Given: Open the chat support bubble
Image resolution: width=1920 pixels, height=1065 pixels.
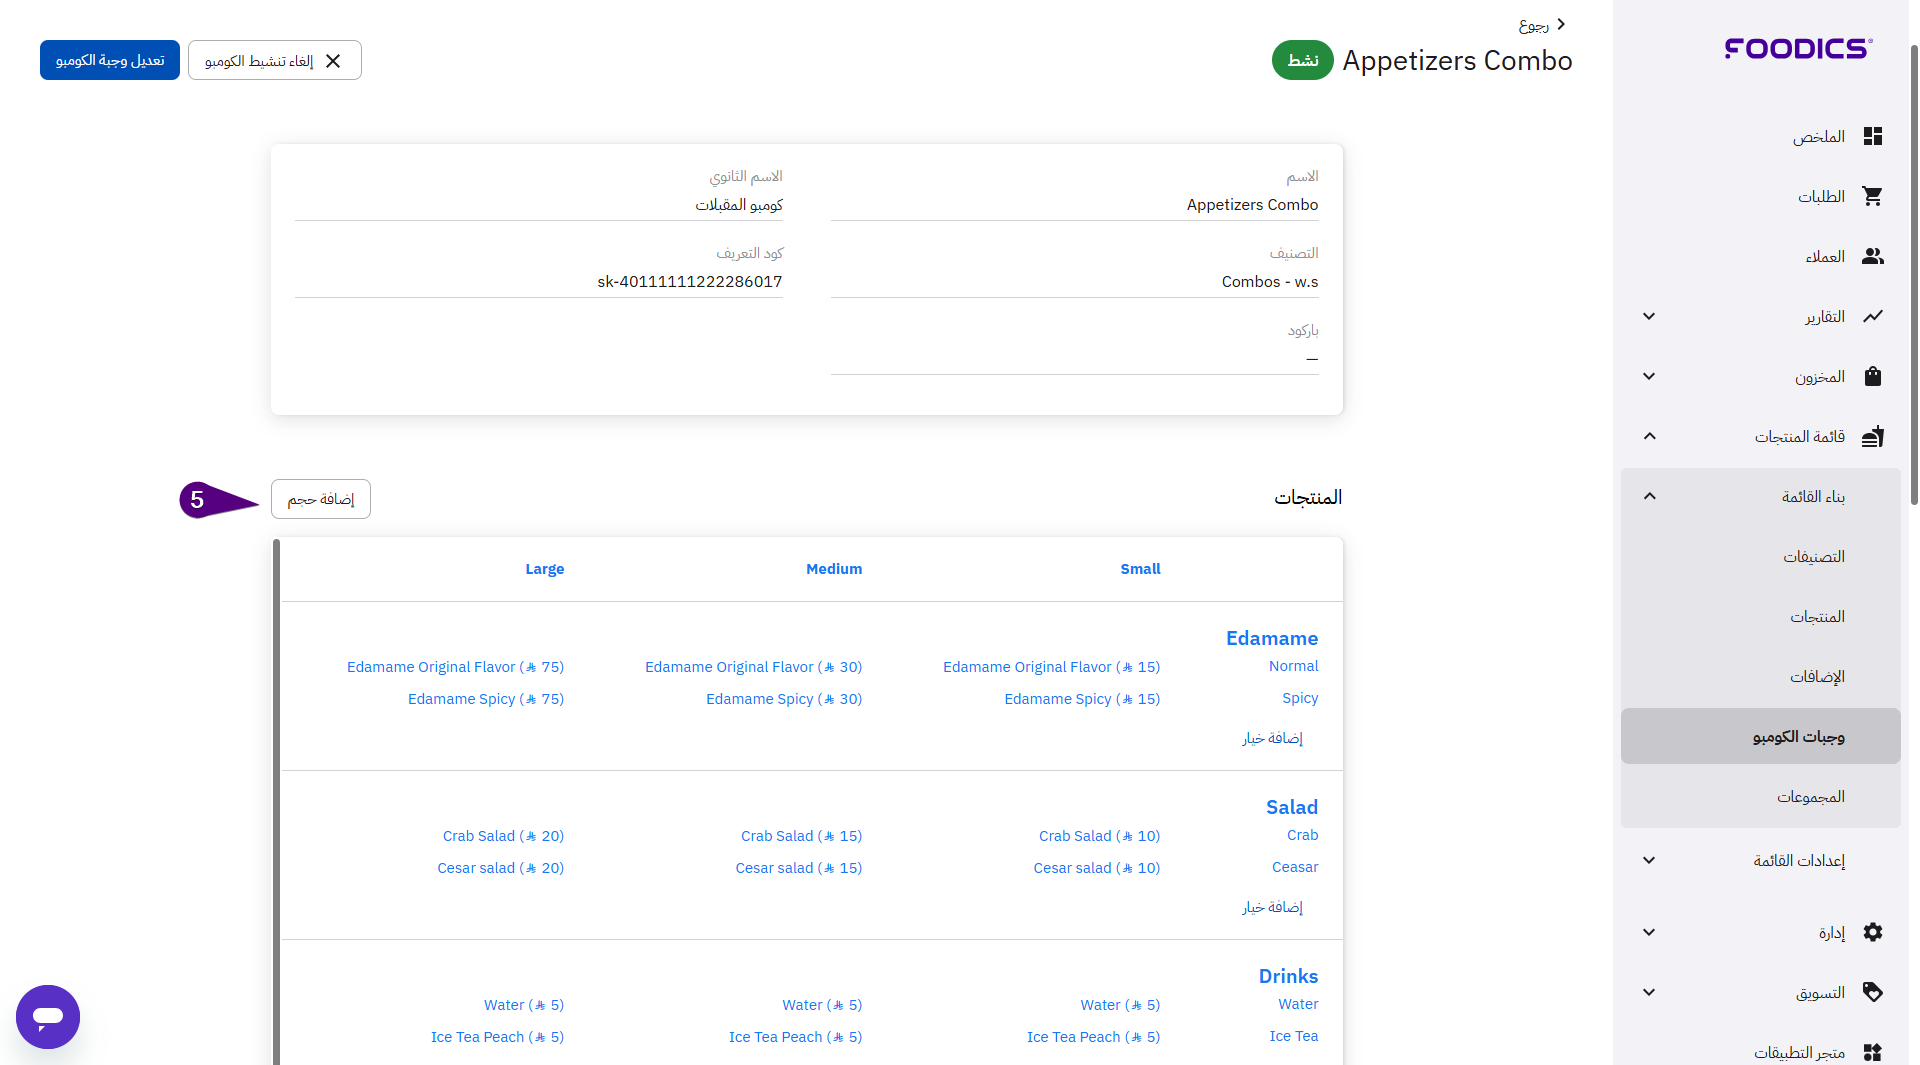Looking at the screenshot, I should pyautogui.click(x=48, y=1017).
